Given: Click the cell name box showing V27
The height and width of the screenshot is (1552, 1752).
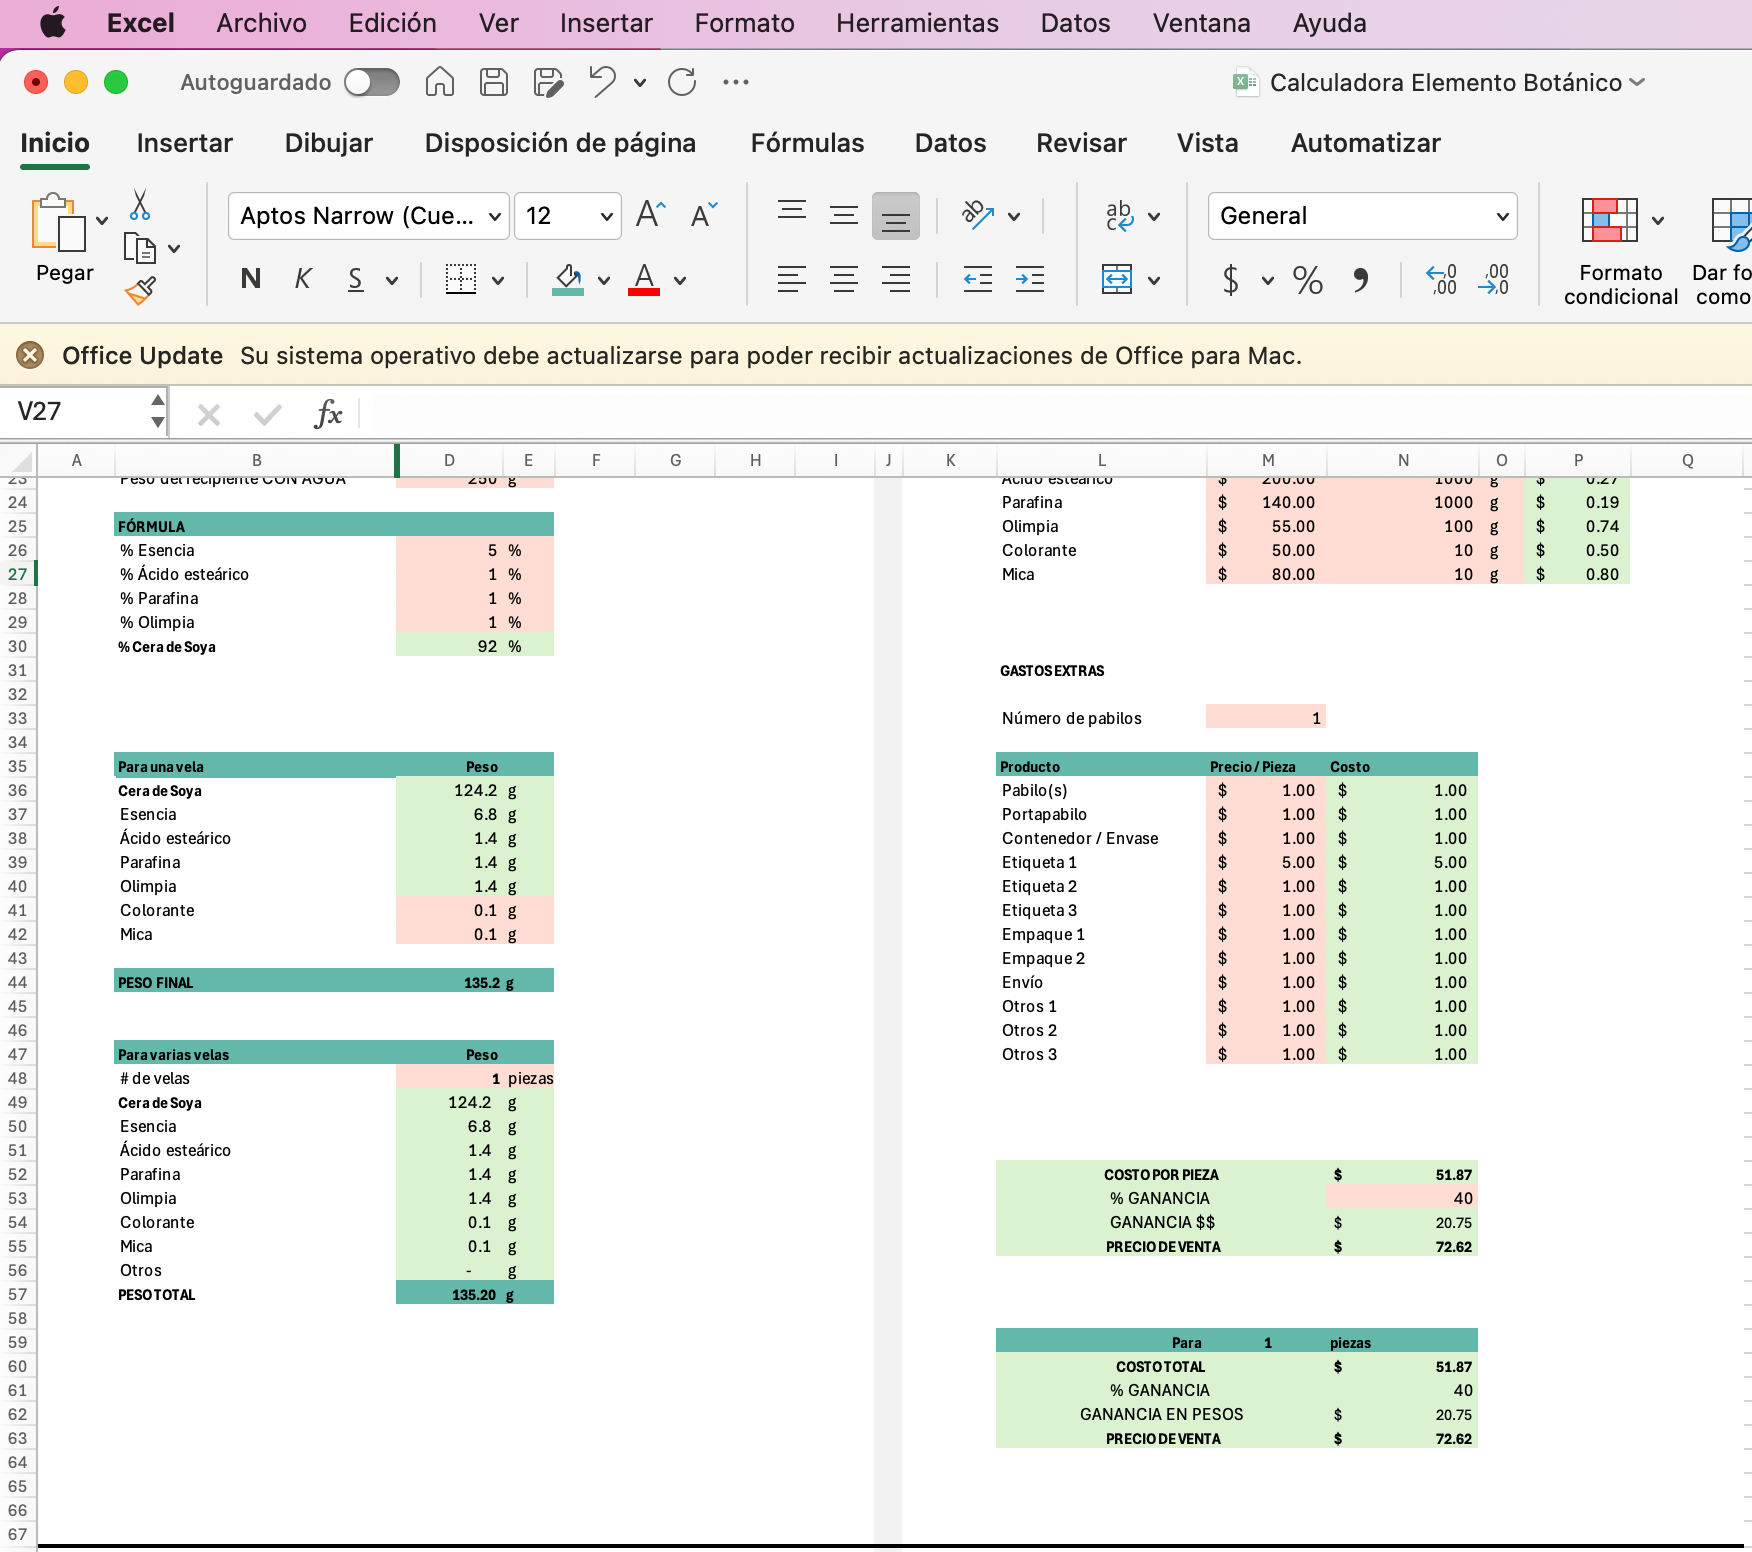Looking at the screenshot, I should 80,412.
